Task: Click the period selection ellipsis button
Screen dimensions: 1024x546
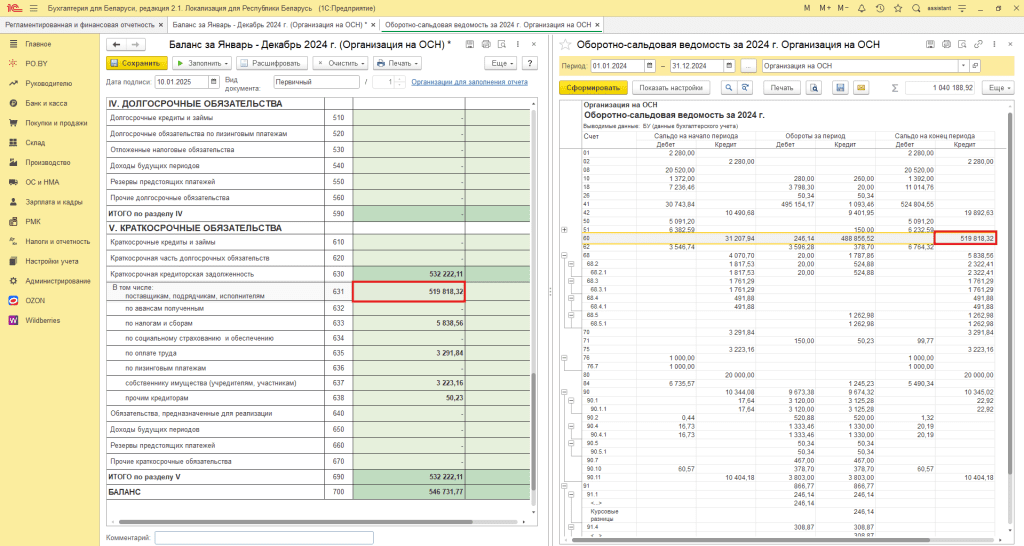Action: tap(748, 66)
